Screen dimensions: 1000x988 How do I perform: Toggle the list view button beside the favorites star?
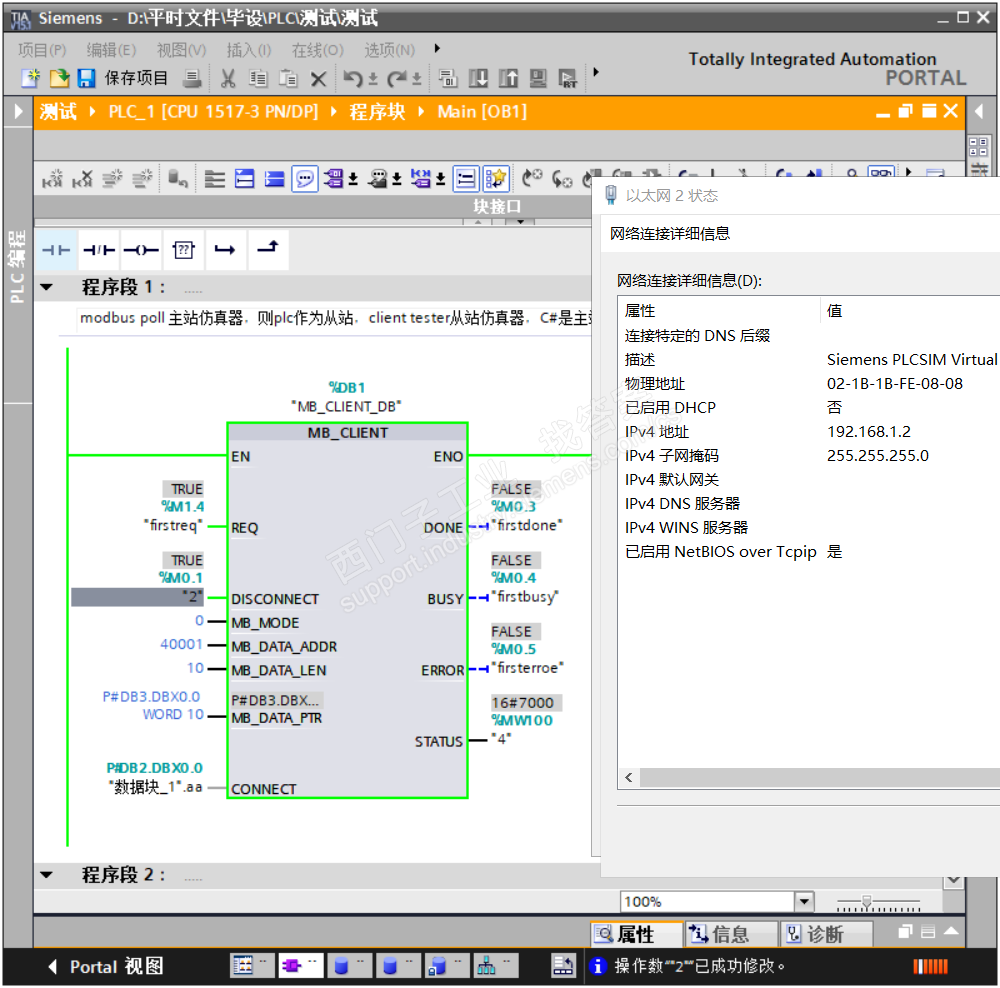(466, 179)
